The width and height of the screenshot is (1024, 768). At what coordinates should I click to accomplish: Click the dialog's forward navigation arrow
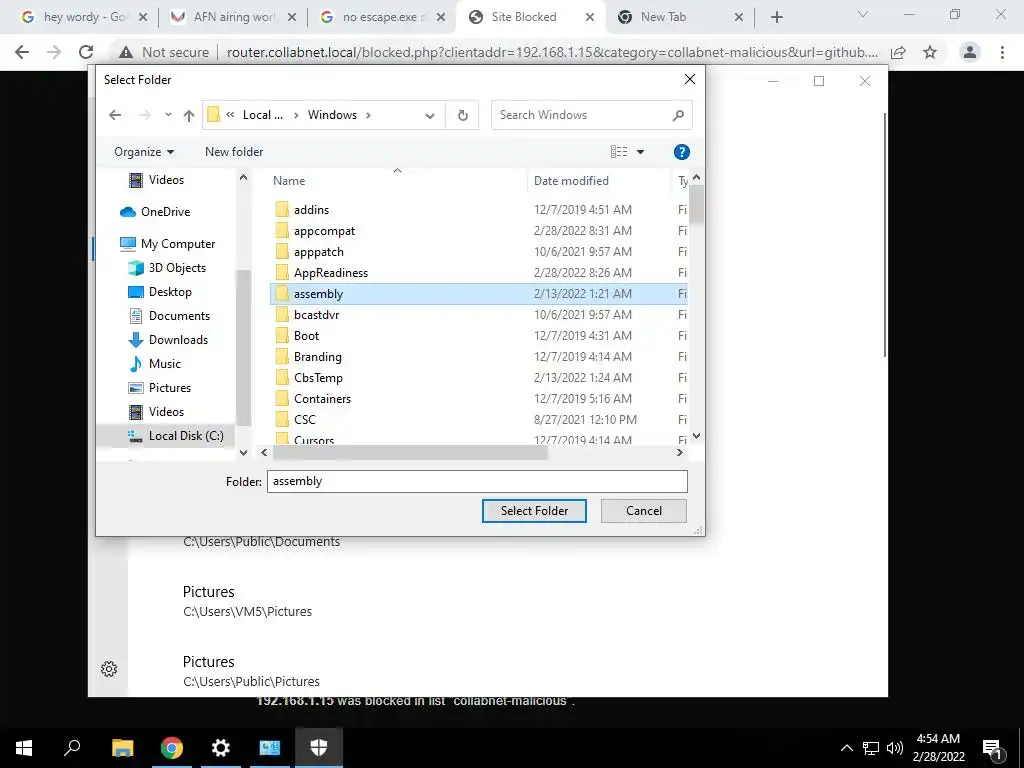click(144, 115)
